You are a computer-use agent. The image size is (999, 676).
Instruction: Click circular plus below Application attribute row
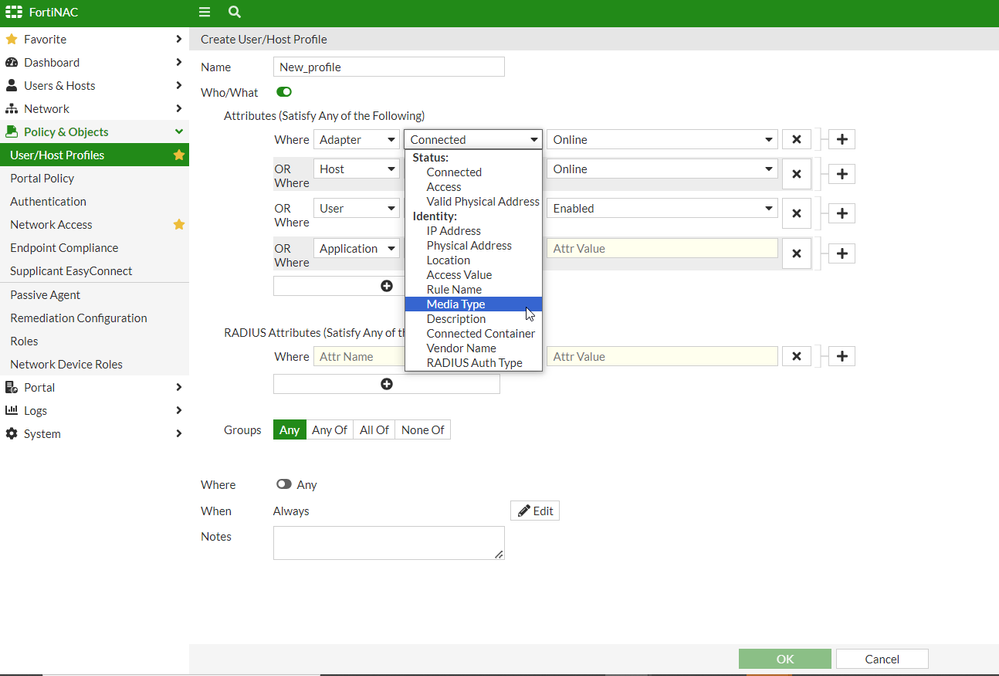click(x=387, y=286)
